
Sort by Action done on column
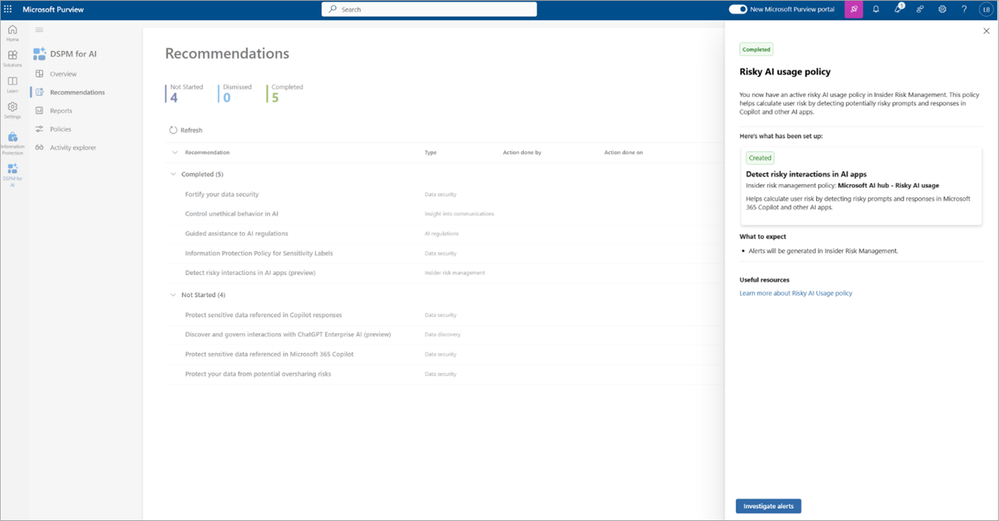(x=624, y=152)
